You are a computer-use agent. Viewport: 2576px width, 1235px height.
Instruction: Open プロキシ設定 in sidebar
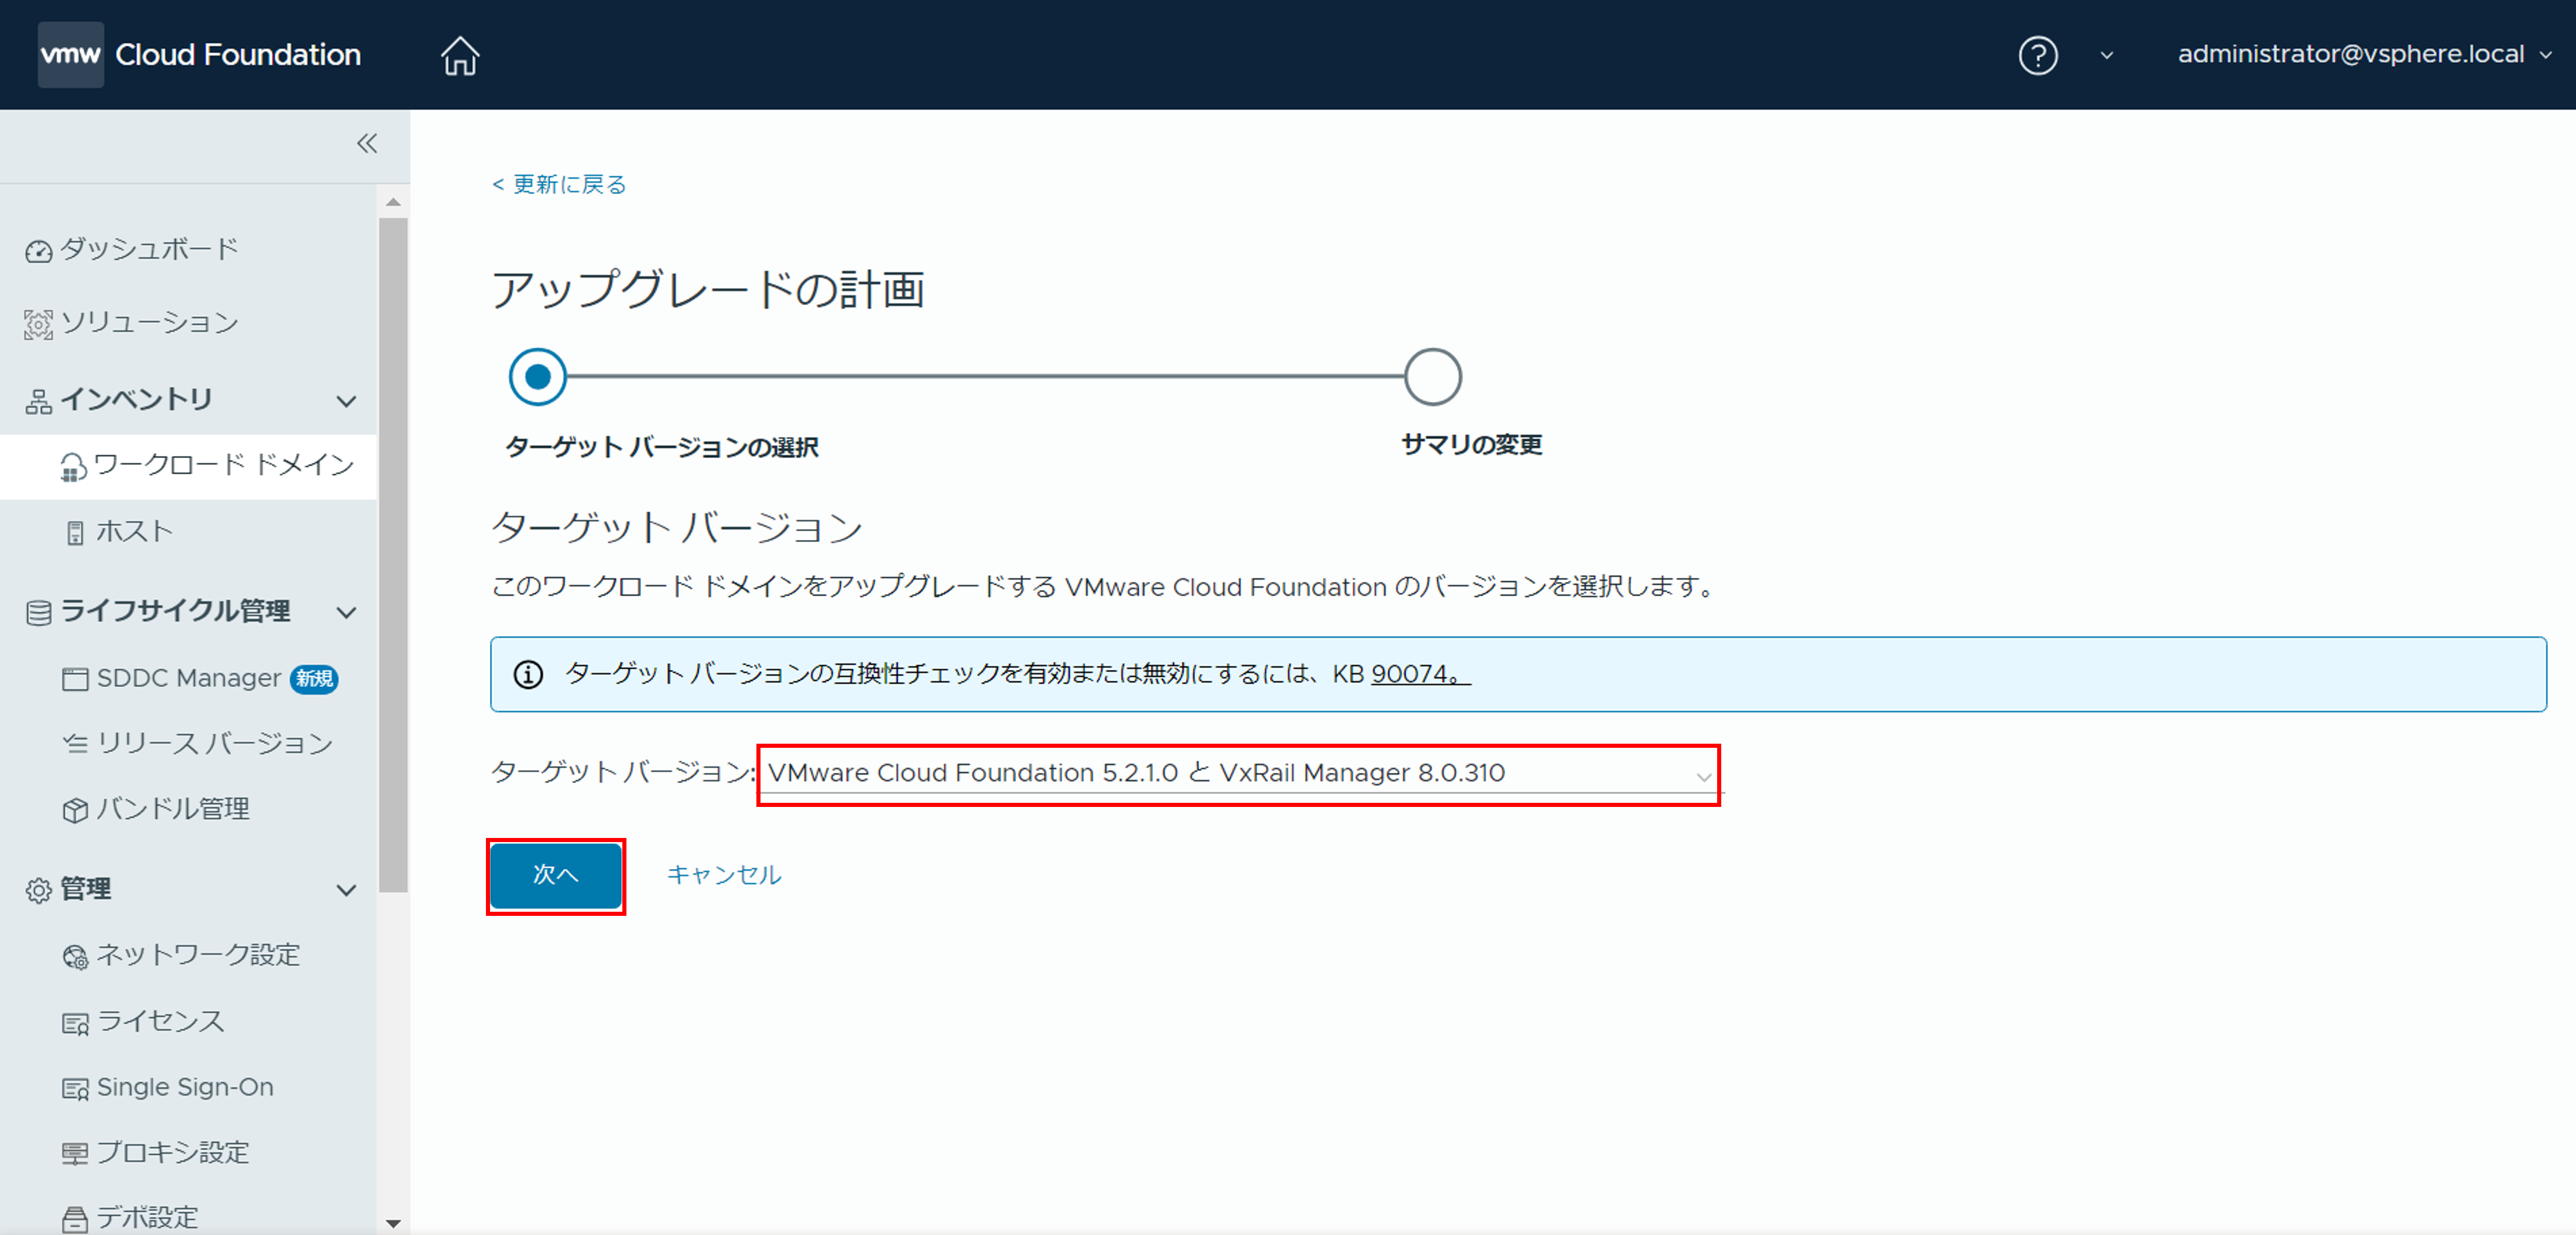[x=173, y=1152]
